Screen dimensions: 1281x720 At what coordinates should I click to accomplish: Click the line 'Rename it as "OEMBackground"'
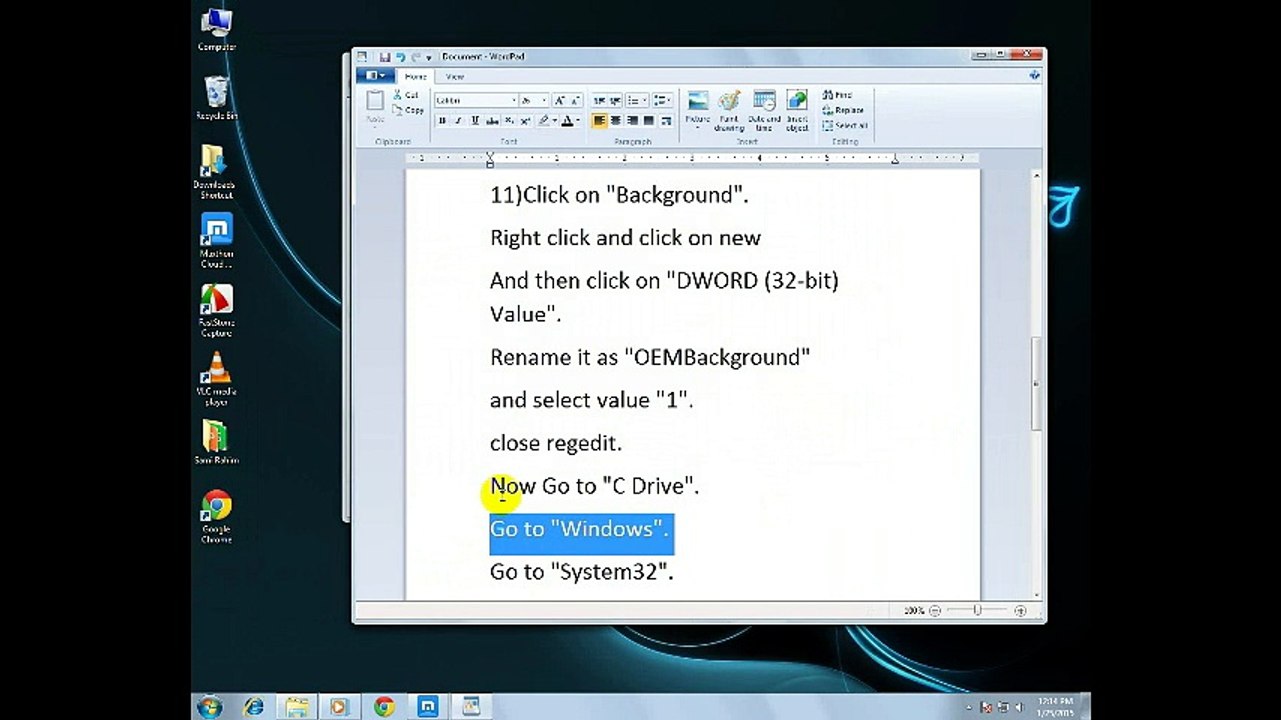[x=650, y=357]
